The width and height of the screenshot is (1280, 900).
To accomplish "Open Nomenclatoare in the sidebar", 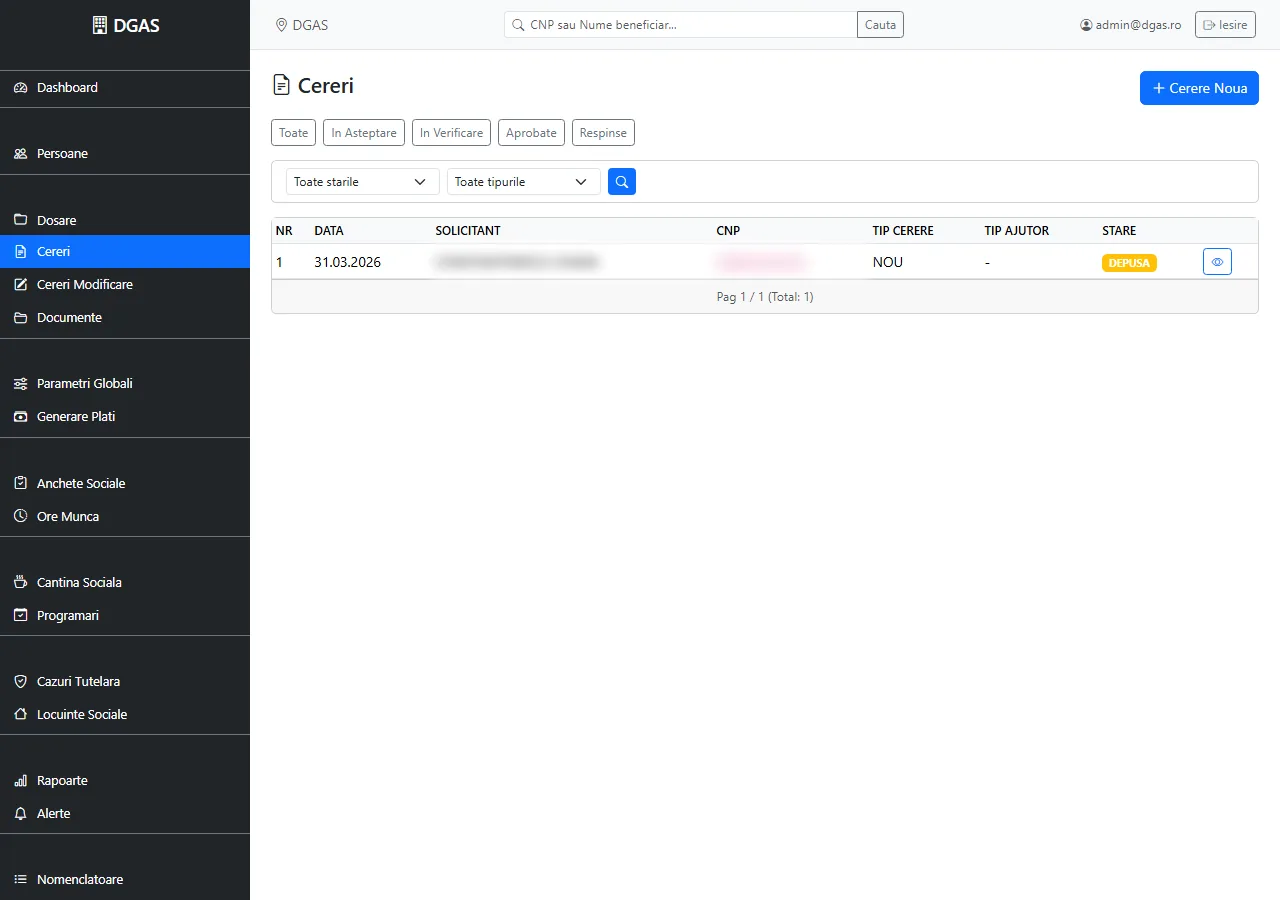I will point(125,880).
